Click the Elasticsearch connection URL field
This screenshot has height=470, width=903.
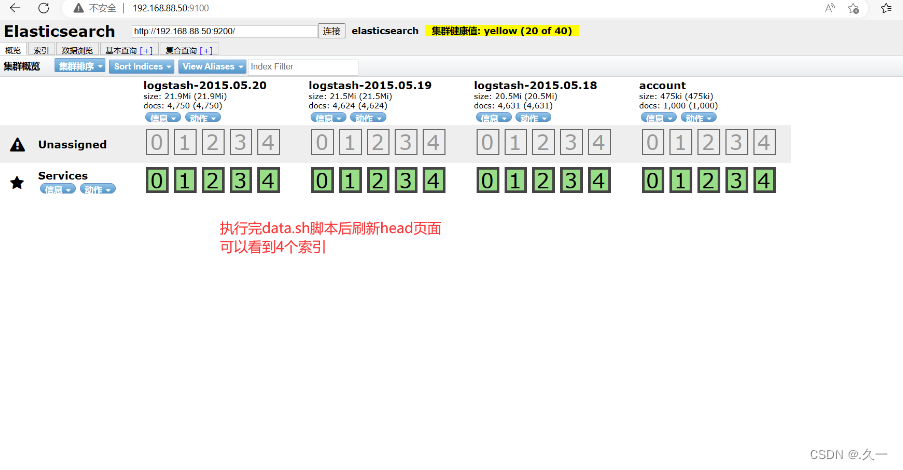225,31
